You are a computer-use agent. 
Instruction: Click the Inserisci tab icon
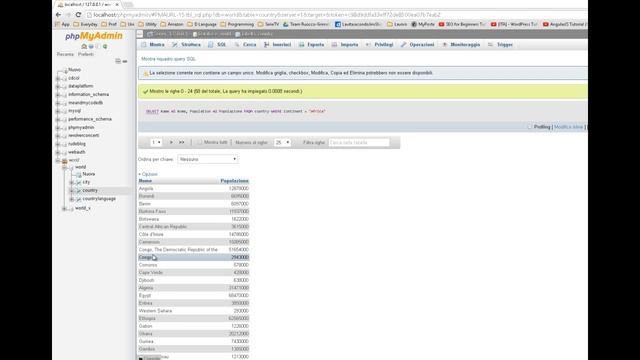(x=267, y=44)
